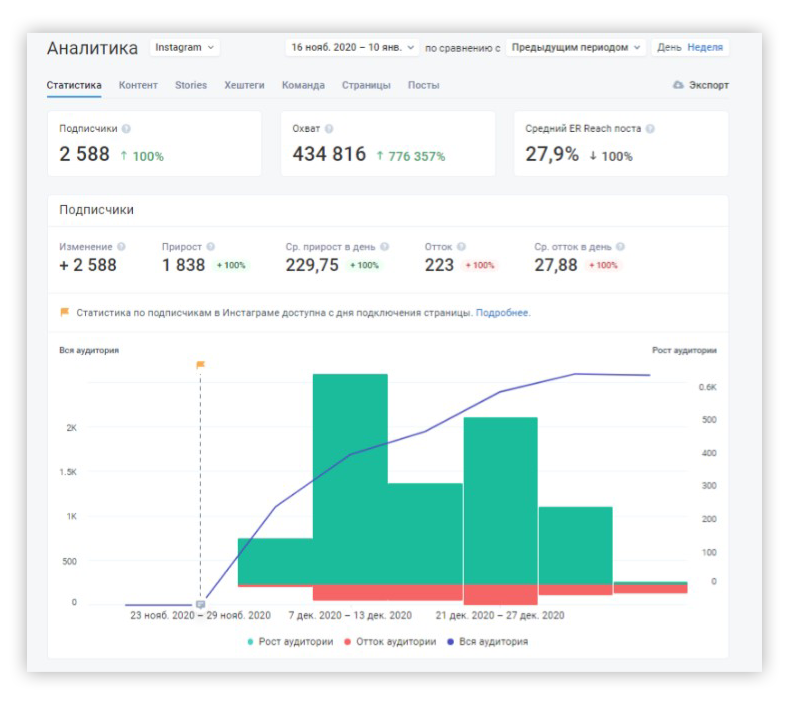Click help icon beside Средний ER Reach поста
796x715 pixels.
(x=650, y=129)
